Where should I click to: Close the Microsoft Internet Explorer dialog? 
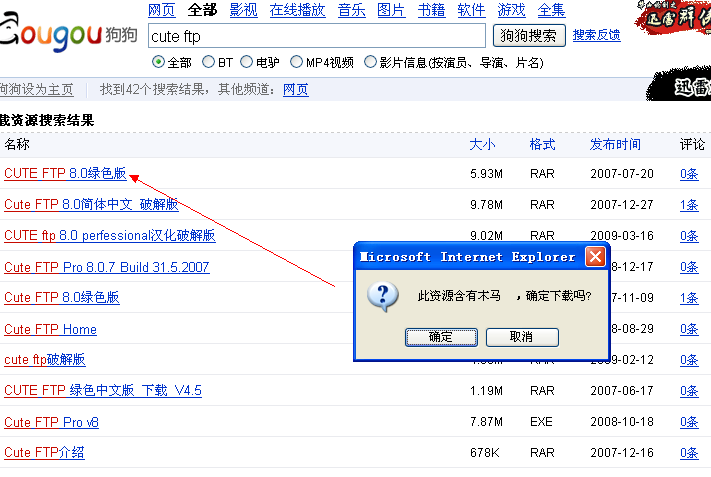tap(595, 257)
